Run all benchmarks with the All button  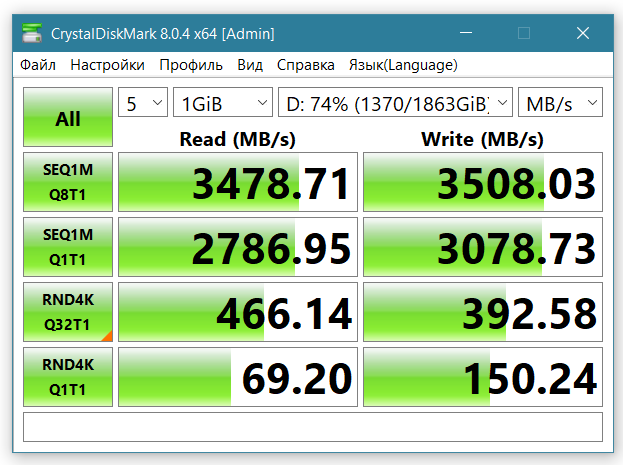pos(68,117)
